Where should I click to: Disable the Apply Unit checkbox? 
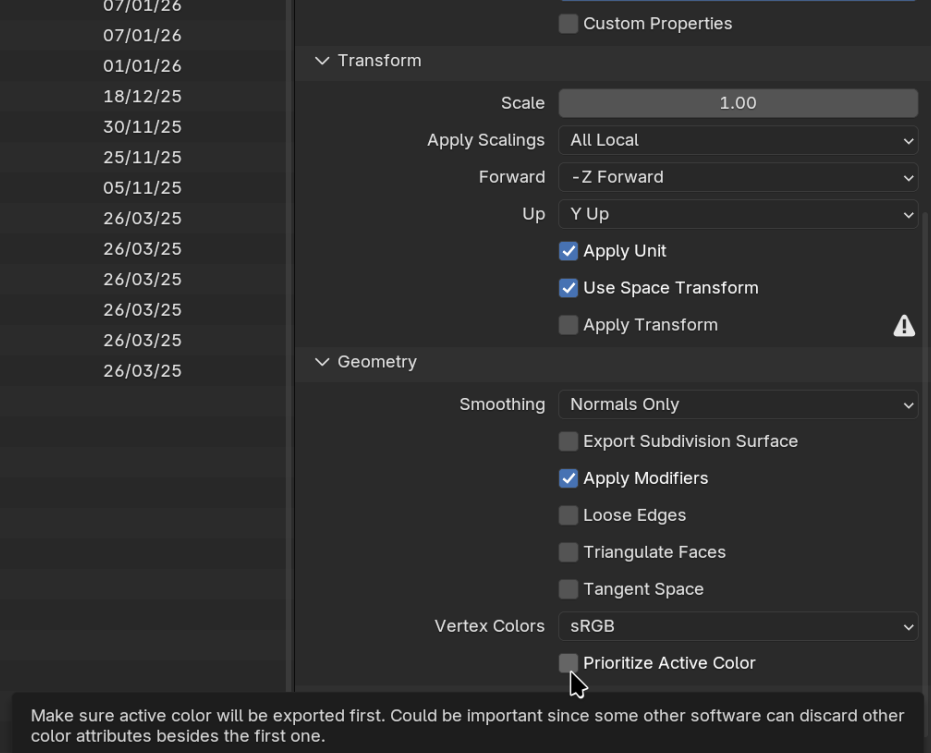568,251
